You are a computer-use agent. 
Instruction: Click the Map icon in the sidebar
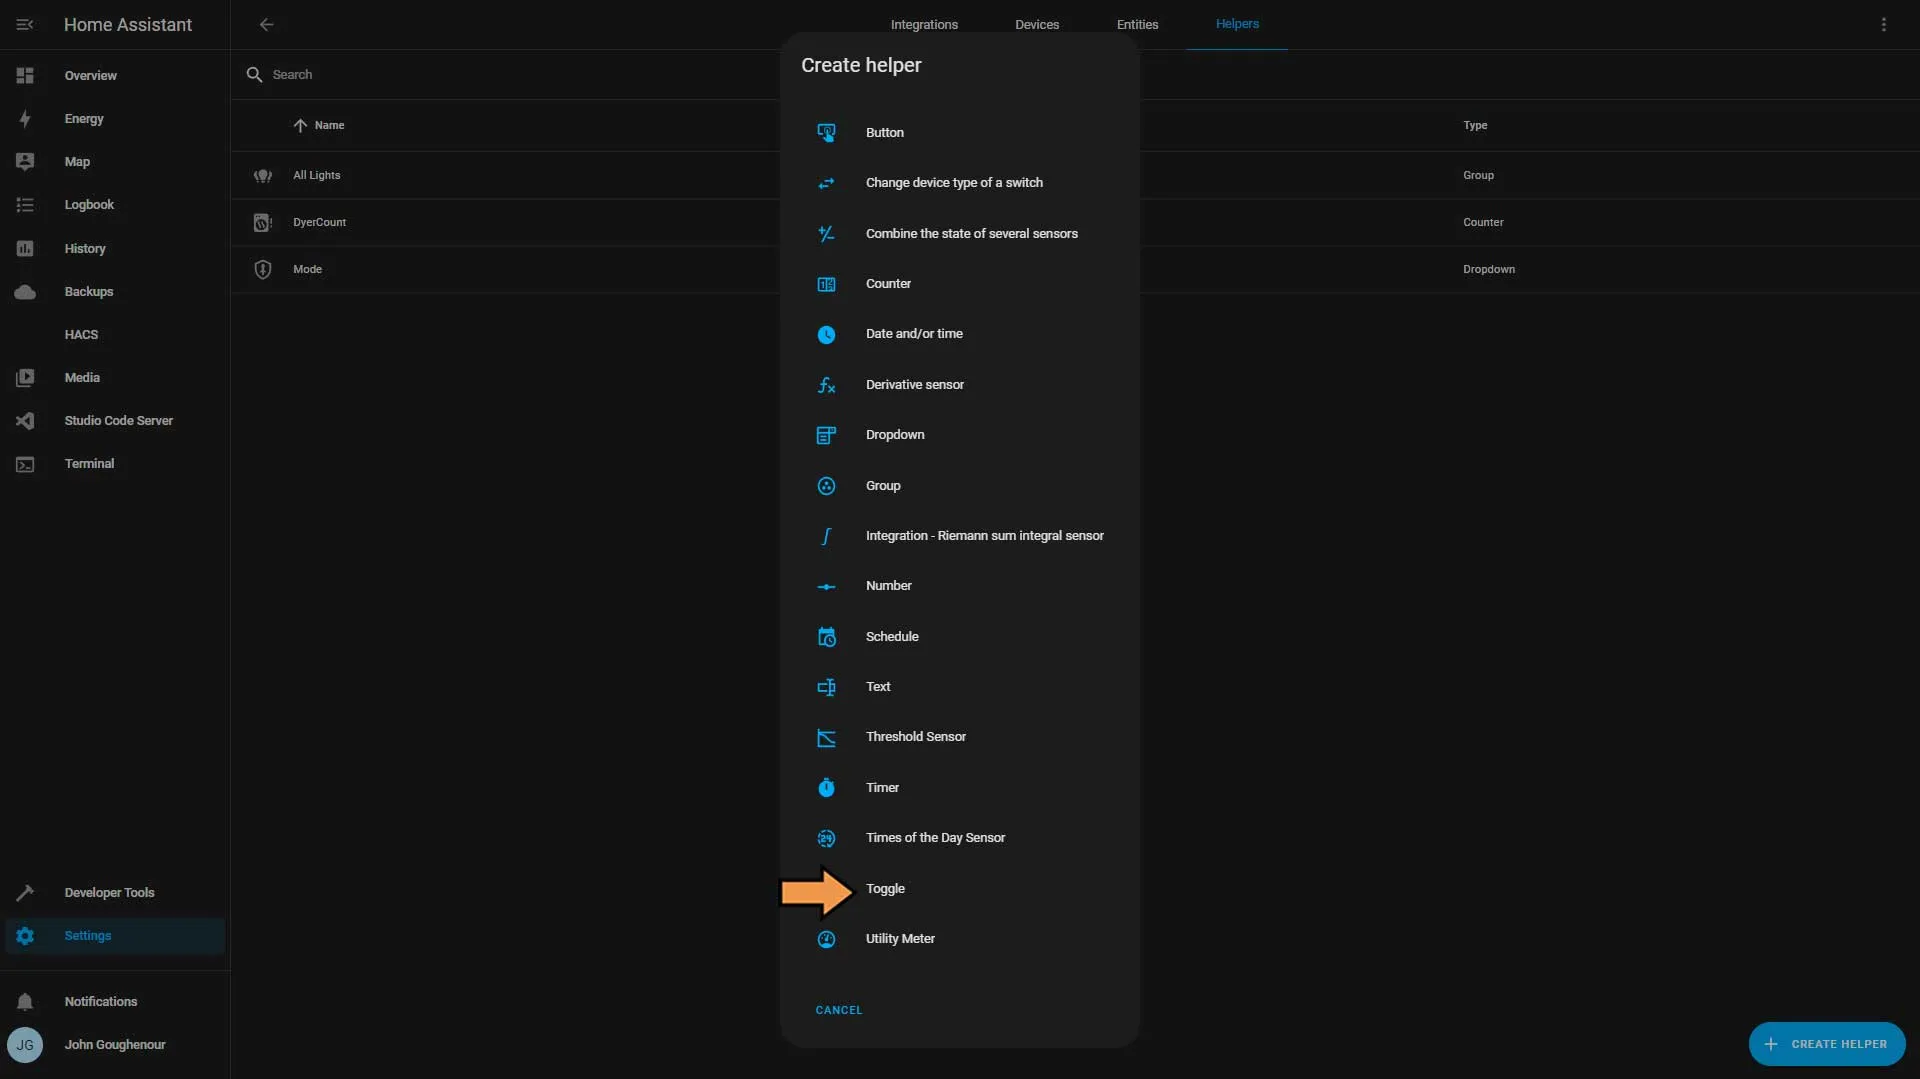tap(25, 162)
